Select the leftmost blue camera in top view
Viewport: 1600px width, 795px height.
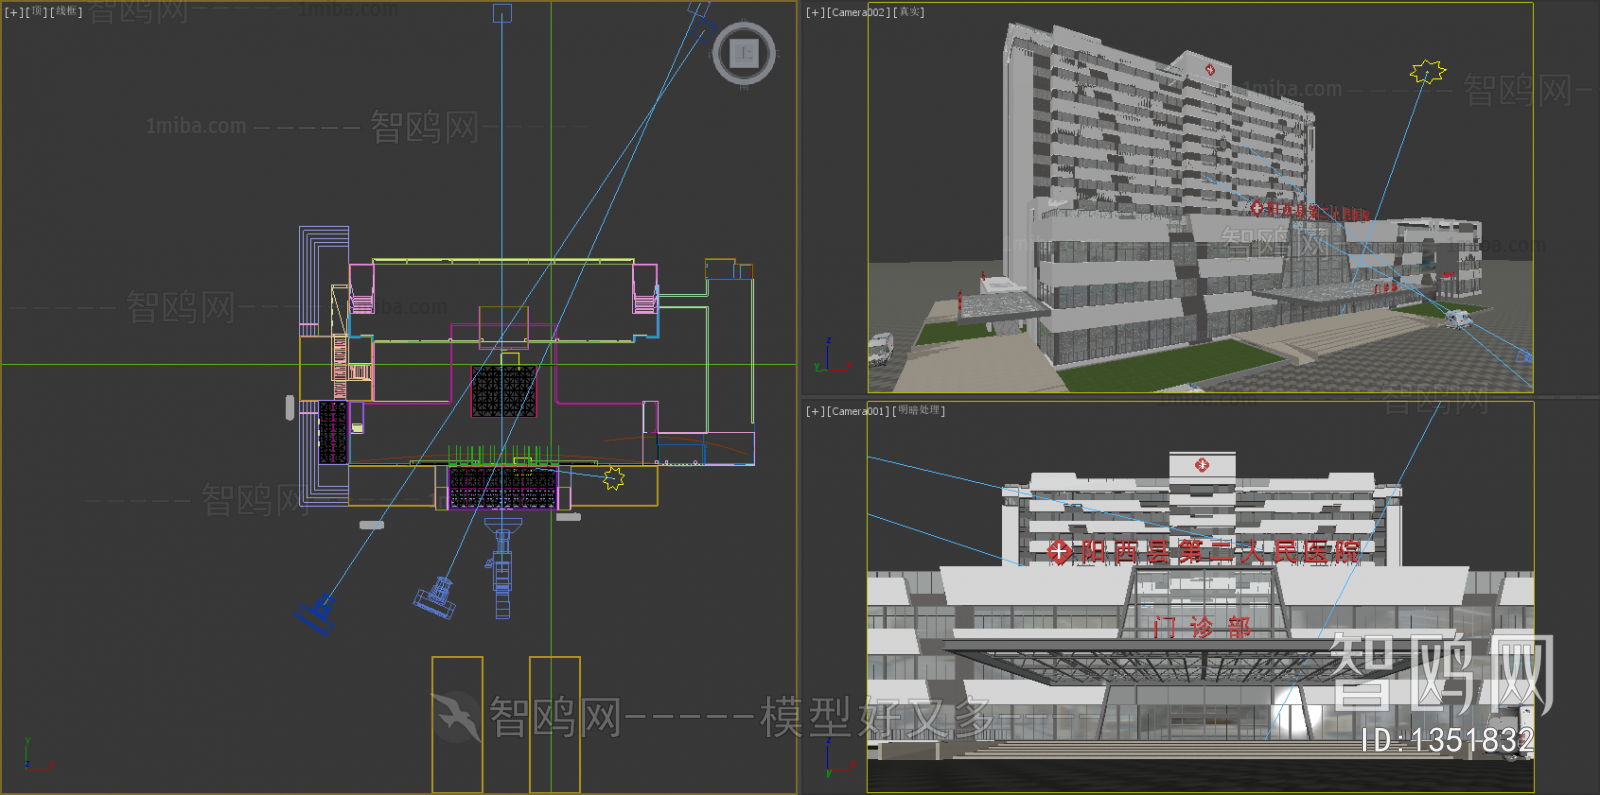coord(317,614)
